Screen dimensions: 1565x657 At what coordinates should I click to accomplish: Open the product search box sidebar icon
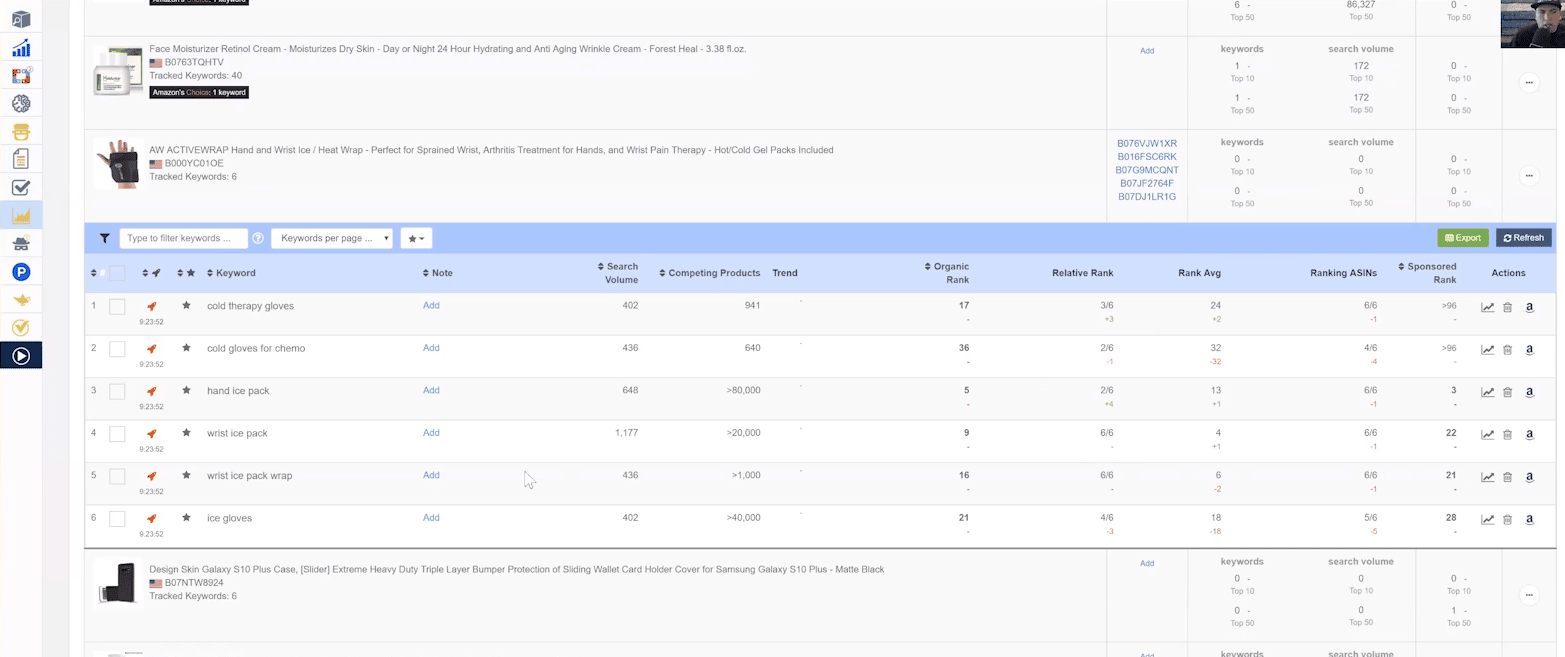(21, 20)
